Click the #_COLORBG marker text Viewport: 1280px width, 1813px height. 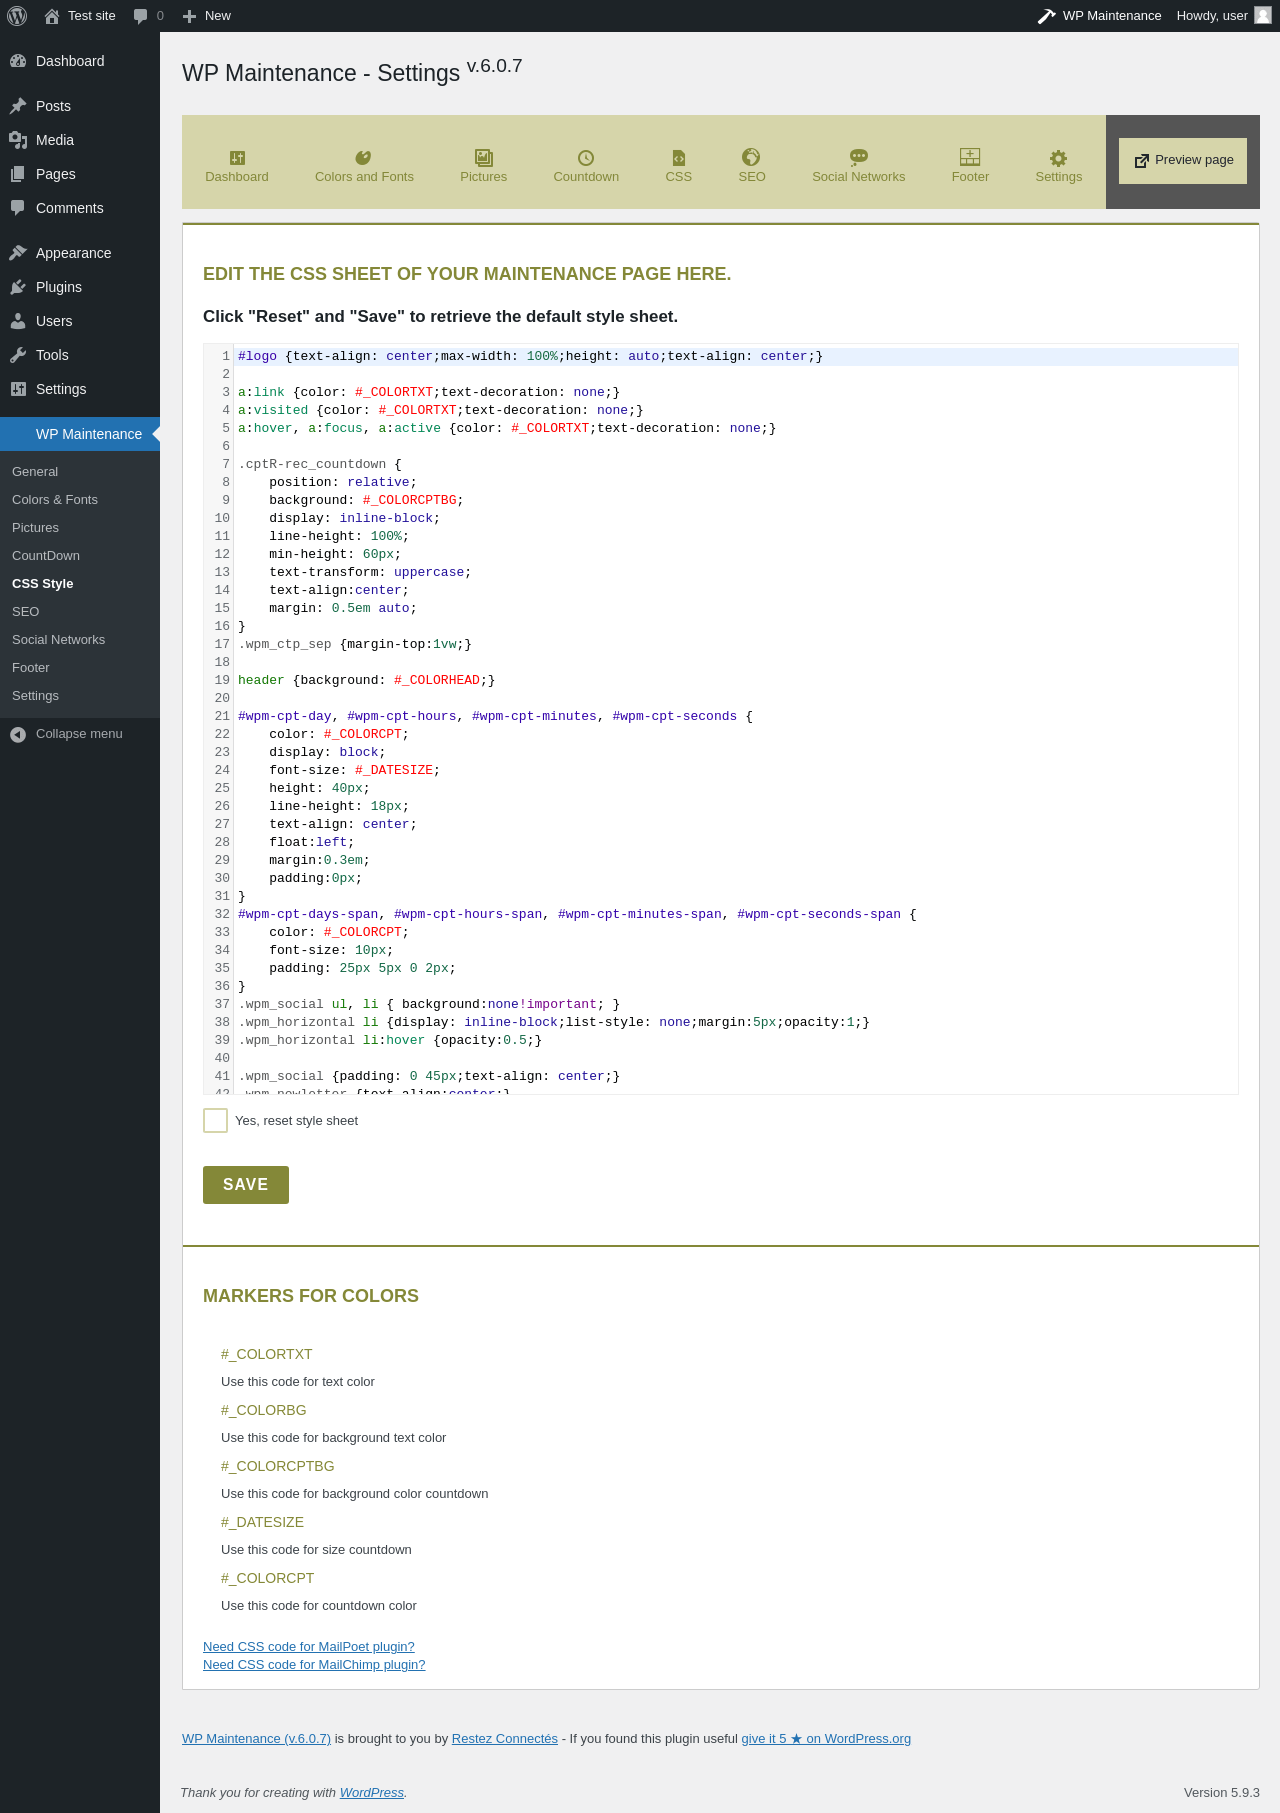tap(264, 1411)
